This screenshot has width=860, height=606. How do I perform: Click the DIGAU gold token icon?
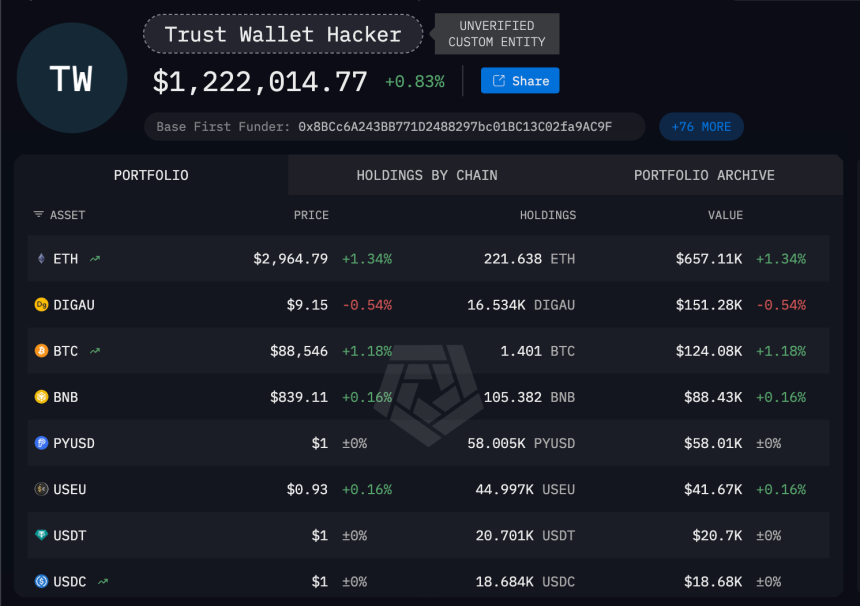[39, 304]
